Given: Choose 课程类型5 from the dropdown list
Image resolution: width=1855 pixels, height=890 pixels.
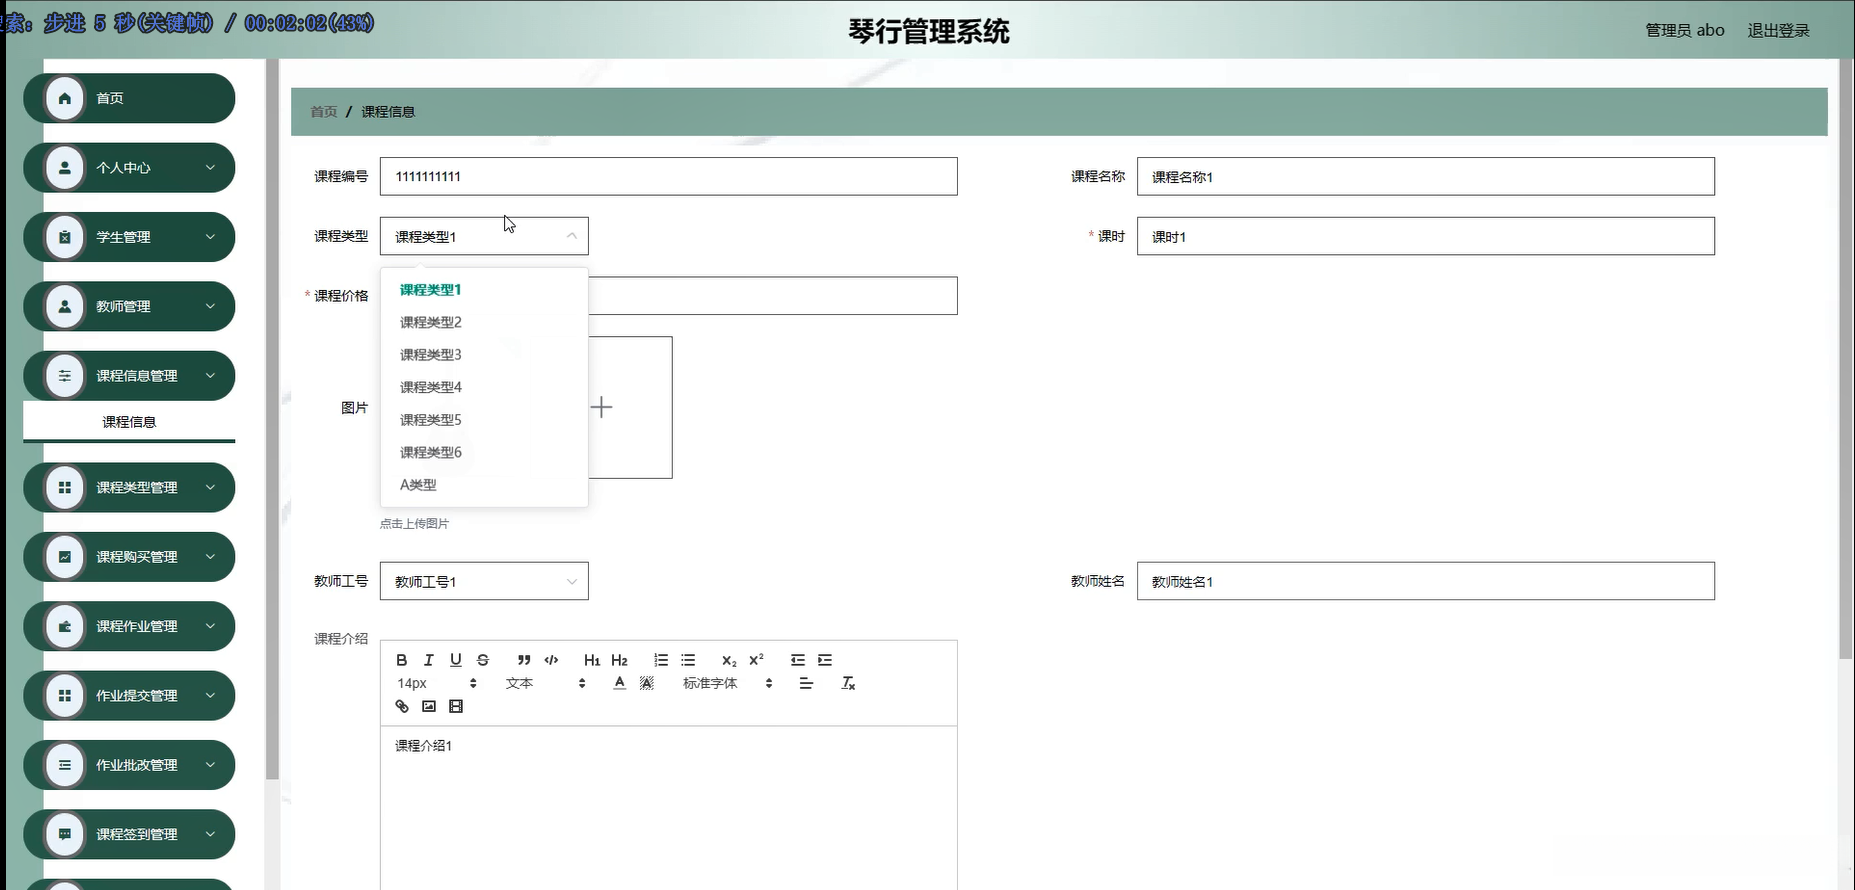Looking at the screenshot, I should coord(484,420).
